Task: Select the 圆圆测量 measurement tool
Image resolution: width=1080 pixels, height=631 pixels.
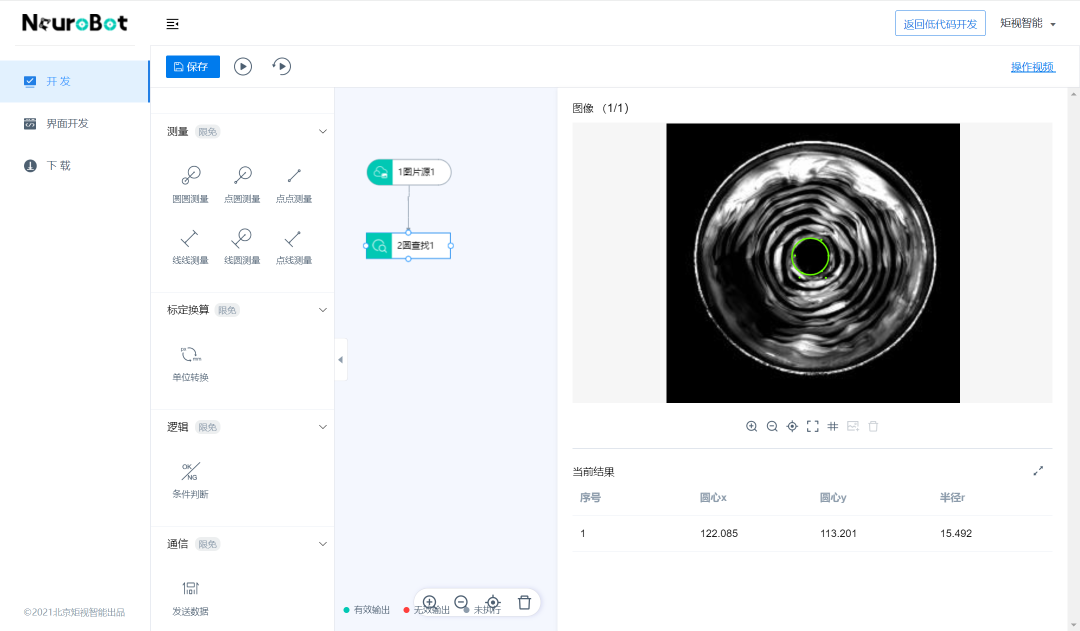Action: click(190, 177)
